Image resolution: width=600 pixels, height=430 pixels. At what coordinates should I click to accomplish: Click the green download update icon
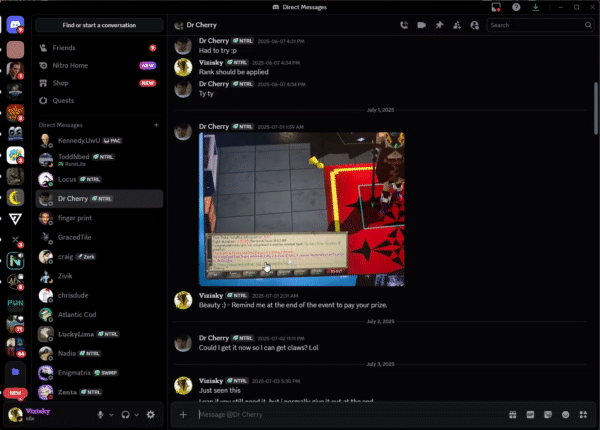pyautogui.click(x=536, y=7)
